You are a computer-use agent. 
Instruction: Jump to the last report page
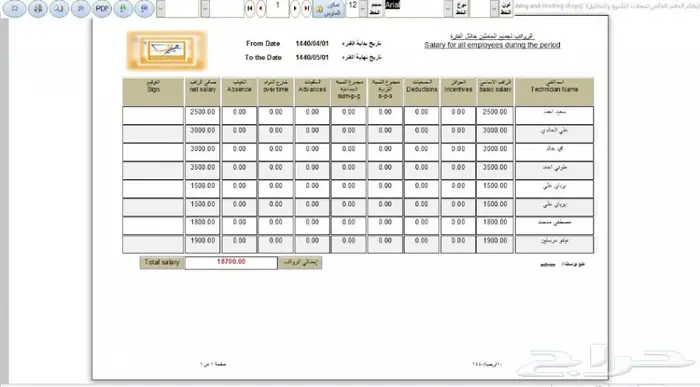coord(306,8)
